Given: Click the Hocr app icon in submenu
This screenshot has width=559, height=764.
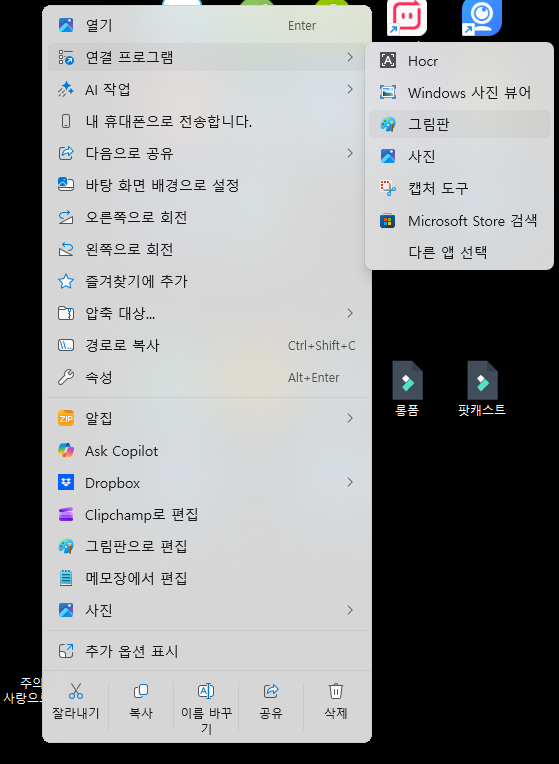Looking at the screenshot, I should tap(388, 60).
